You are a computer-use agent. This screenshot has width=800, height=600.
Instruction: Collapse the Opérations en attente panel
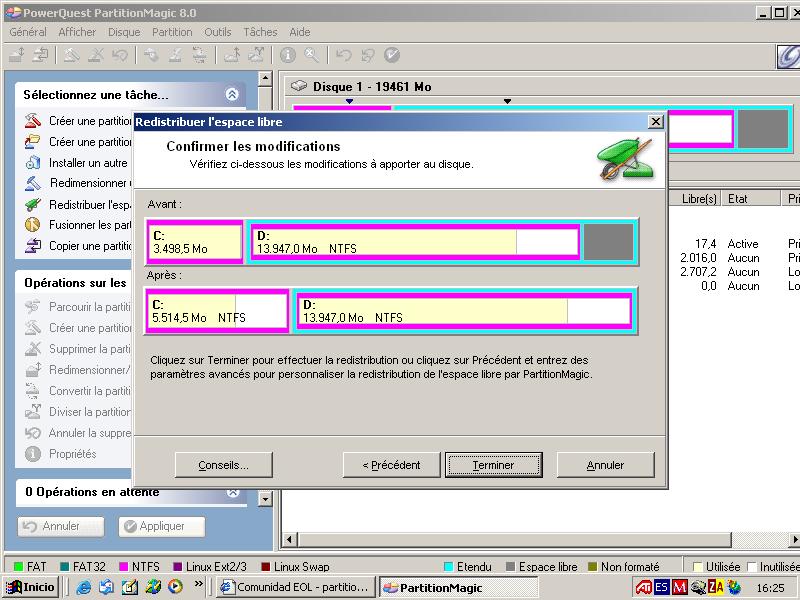(233, 492)
